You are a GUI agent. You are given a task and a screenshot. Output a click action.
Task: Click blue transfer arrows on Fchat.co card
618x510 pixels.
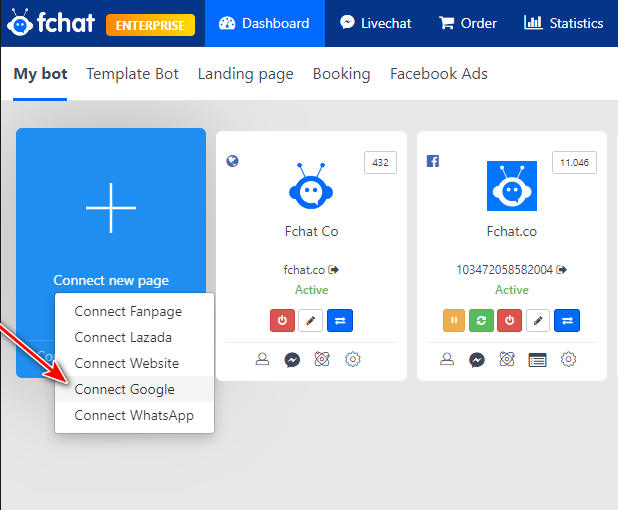pyautogui.click(x=567, y=320)
